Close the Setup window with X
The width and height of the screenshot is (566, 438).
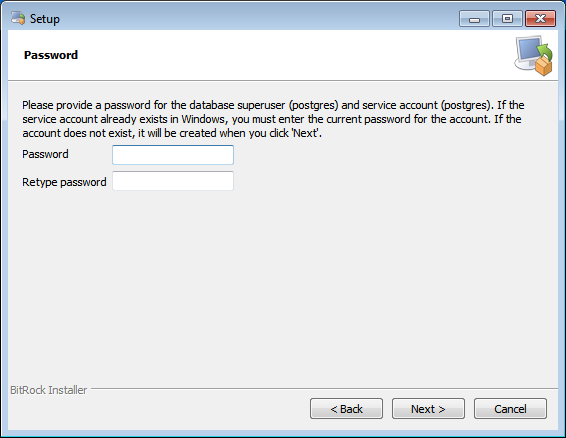(540, 19)
